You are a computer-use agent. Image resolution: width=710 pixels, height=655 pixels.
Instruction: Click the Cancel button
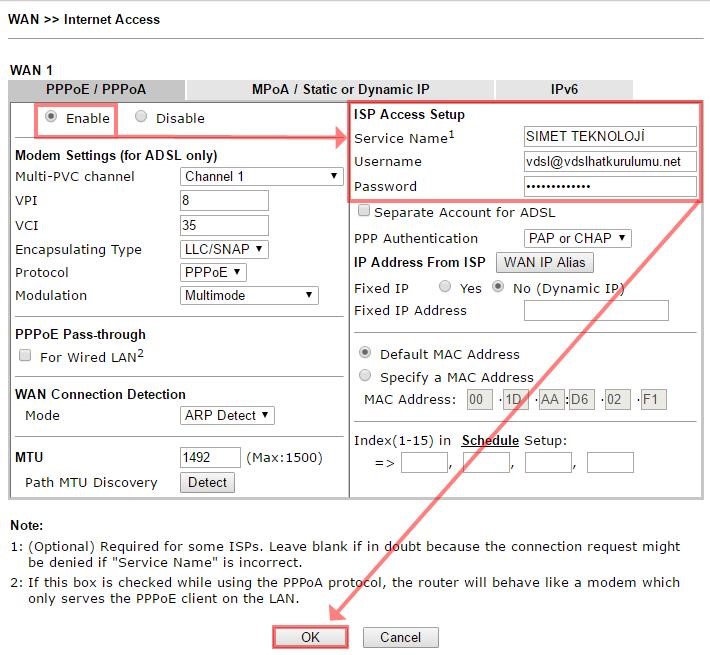400,637
